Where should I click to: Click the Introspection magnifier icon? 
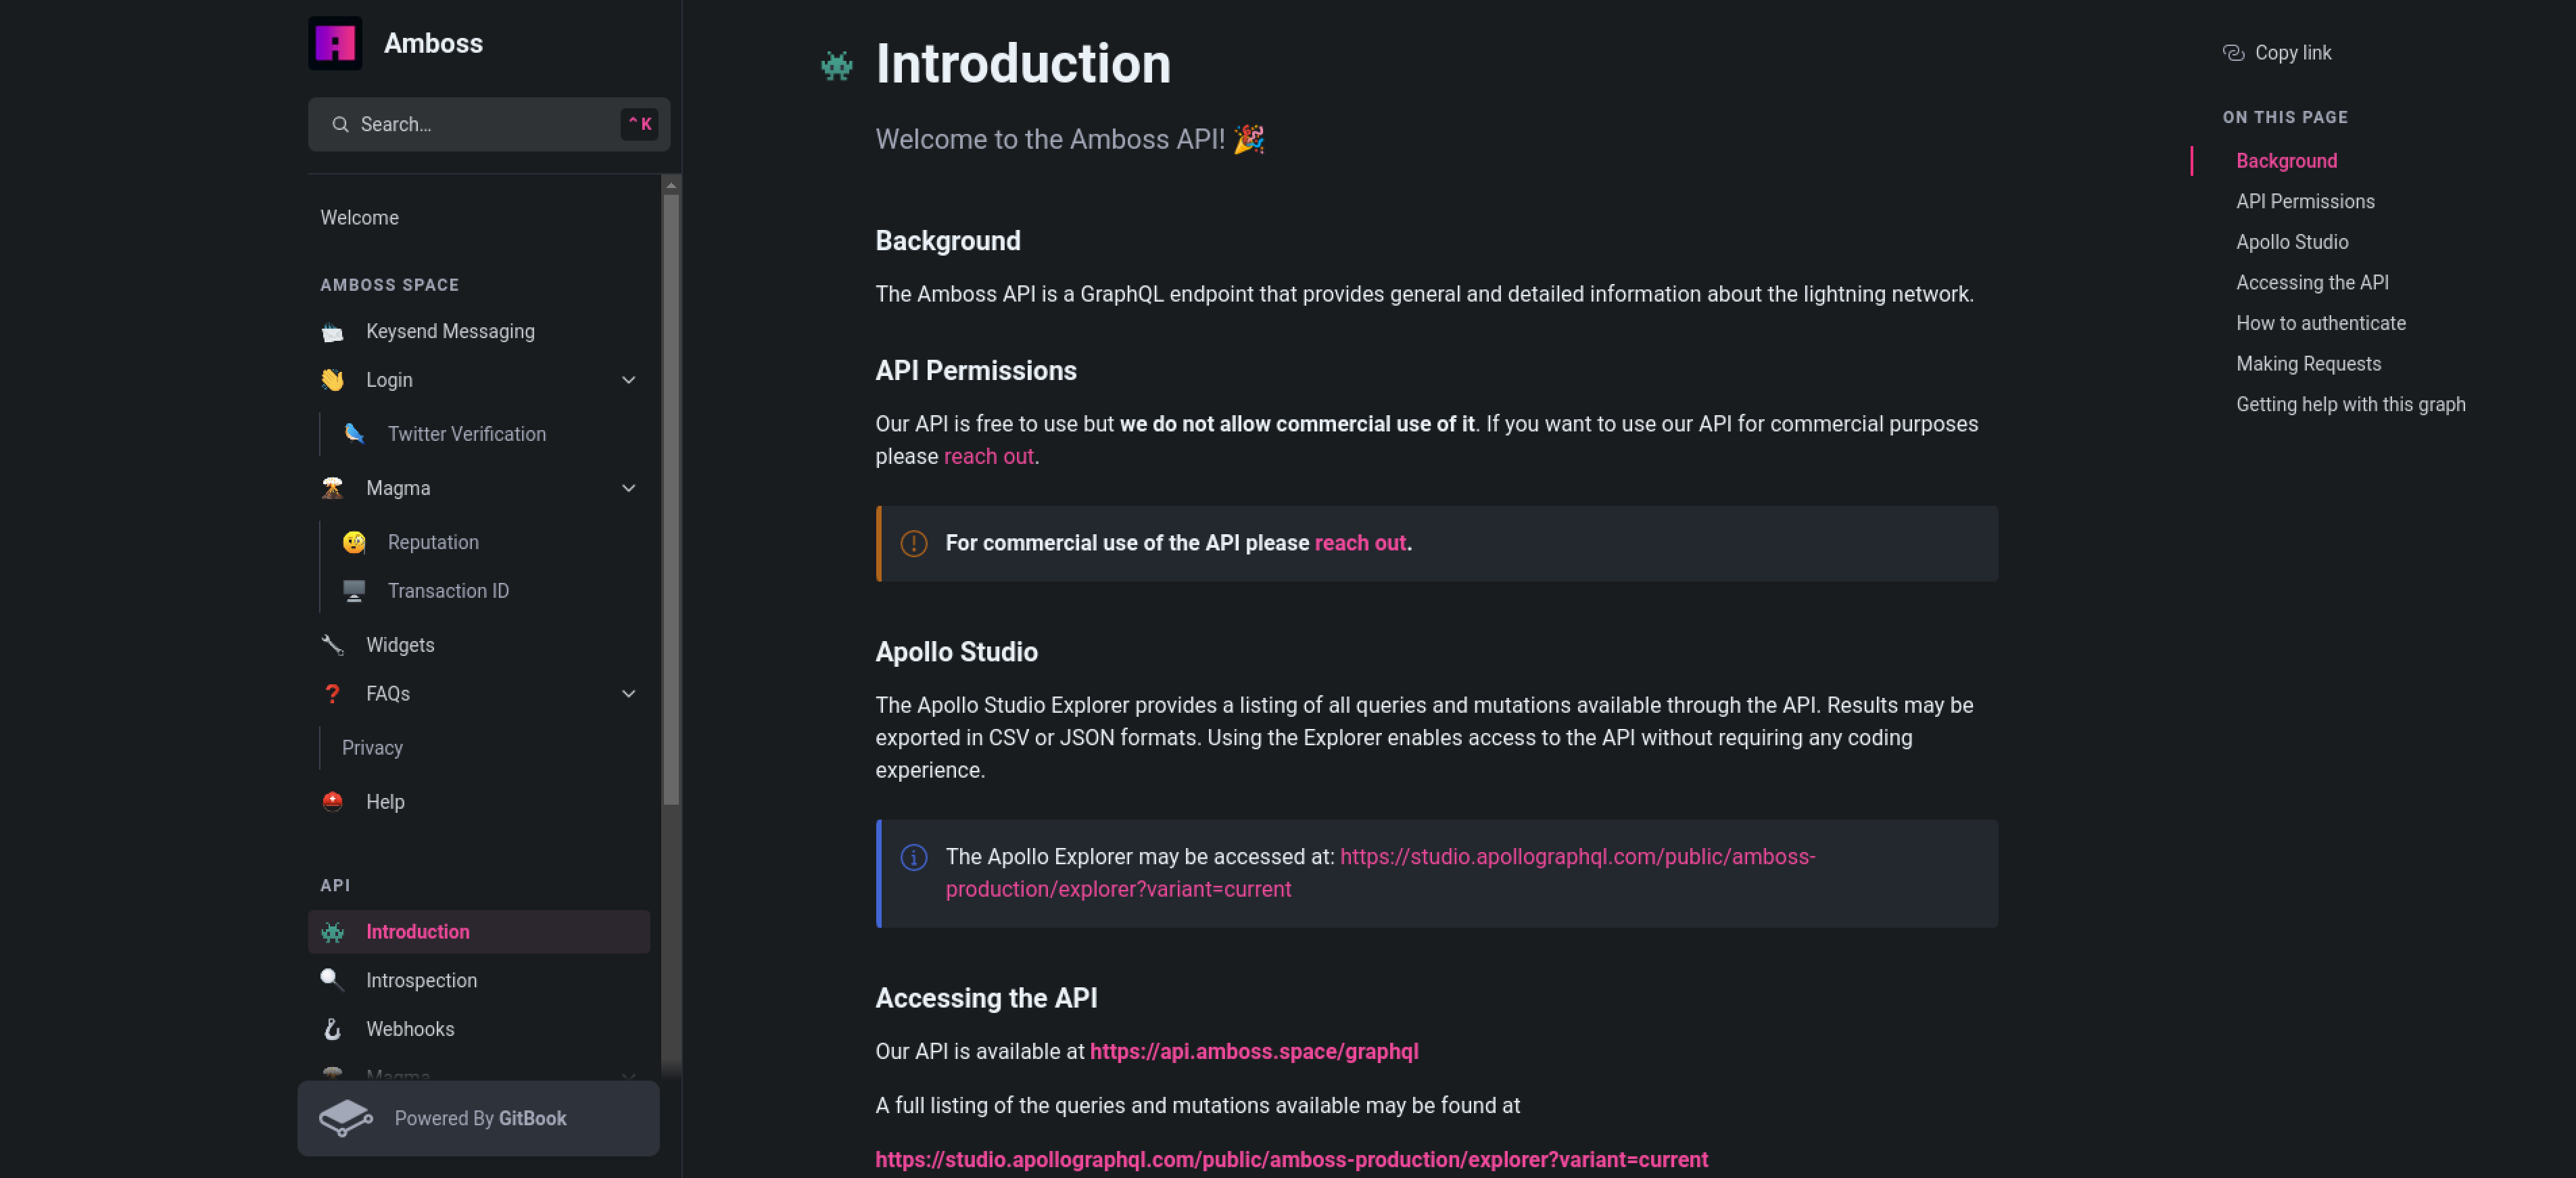click(333, 980)
